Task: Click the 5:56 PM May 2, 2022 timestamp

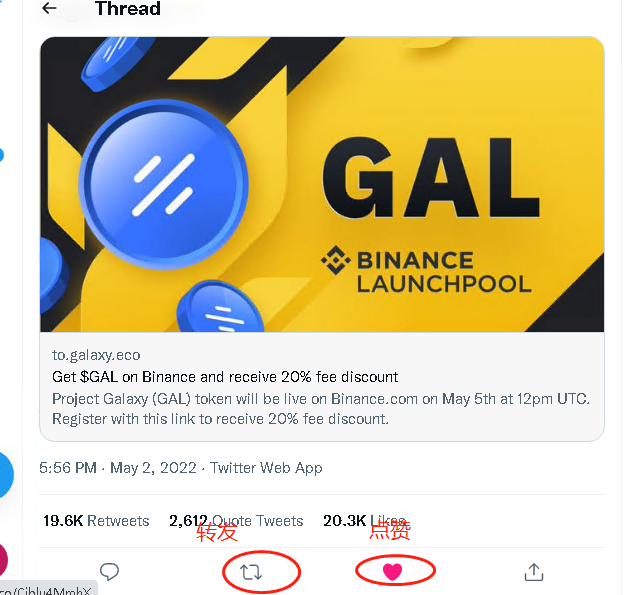Action: (118, 468)
